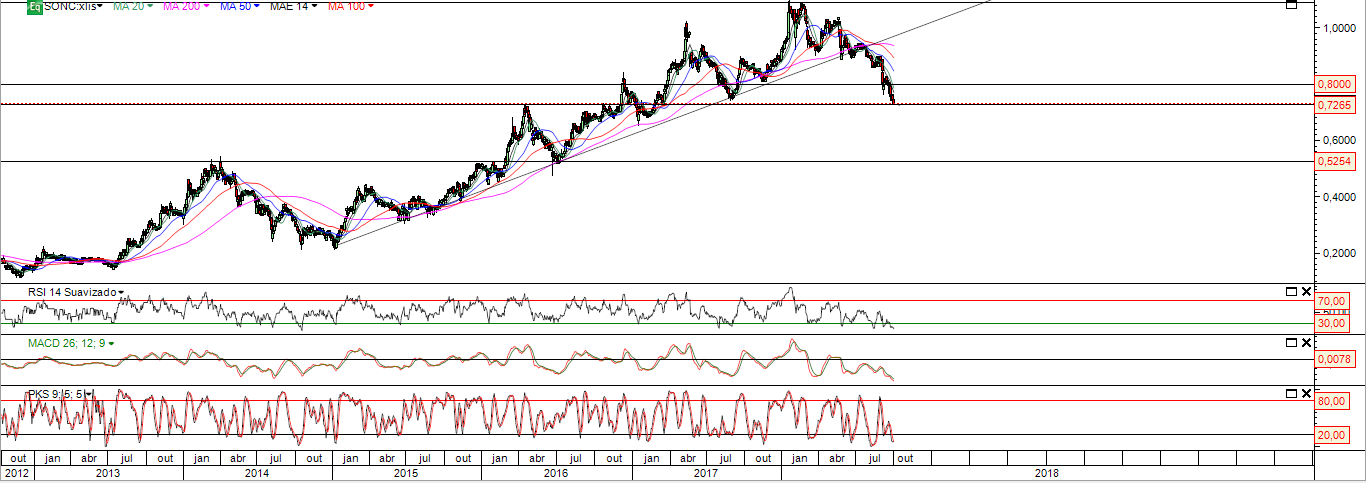Click the 2017 year on timeline
1366x483 pixels.
(706, 473)
